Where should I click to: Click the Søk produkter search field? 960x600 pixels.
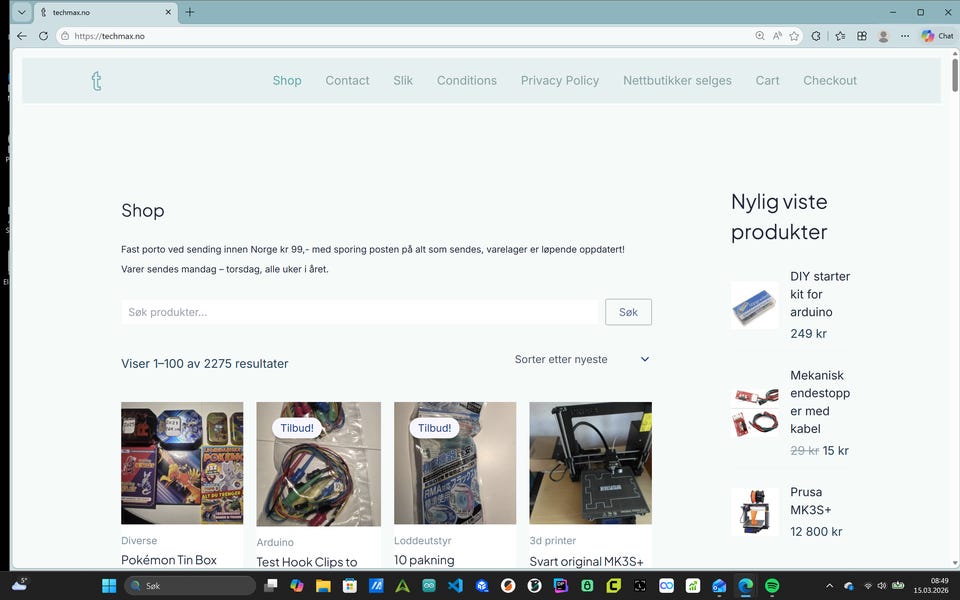pyautogui.click(x=359, y=312)
